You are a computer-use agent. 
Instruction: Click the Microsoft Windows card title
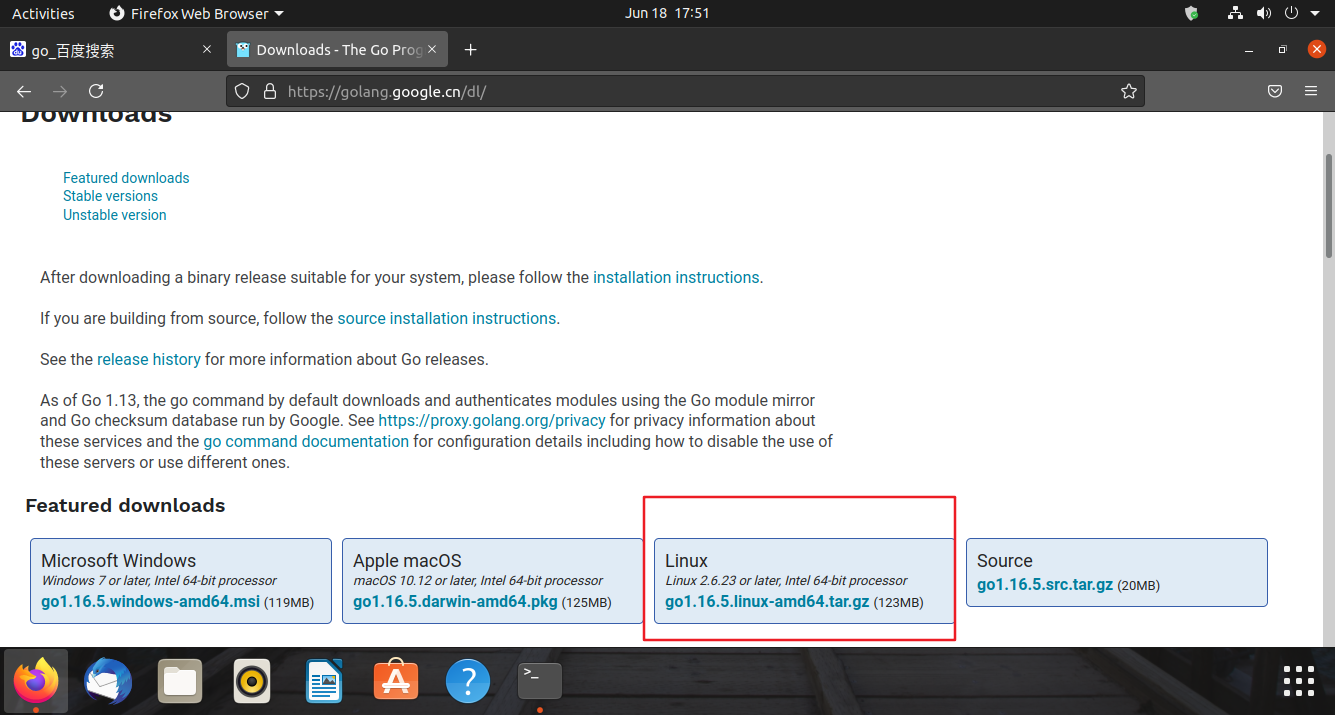[x=119, y=561]
